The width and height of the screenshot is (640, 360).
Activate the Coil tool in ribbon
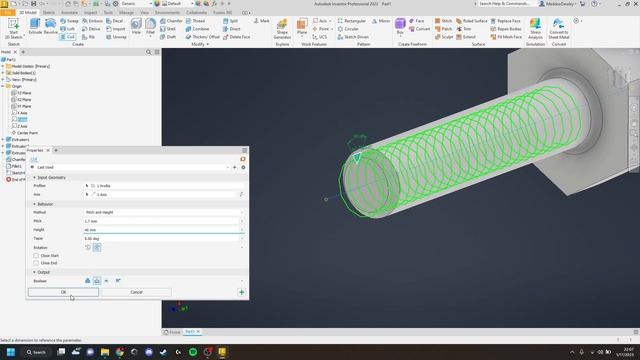[68, 37]
